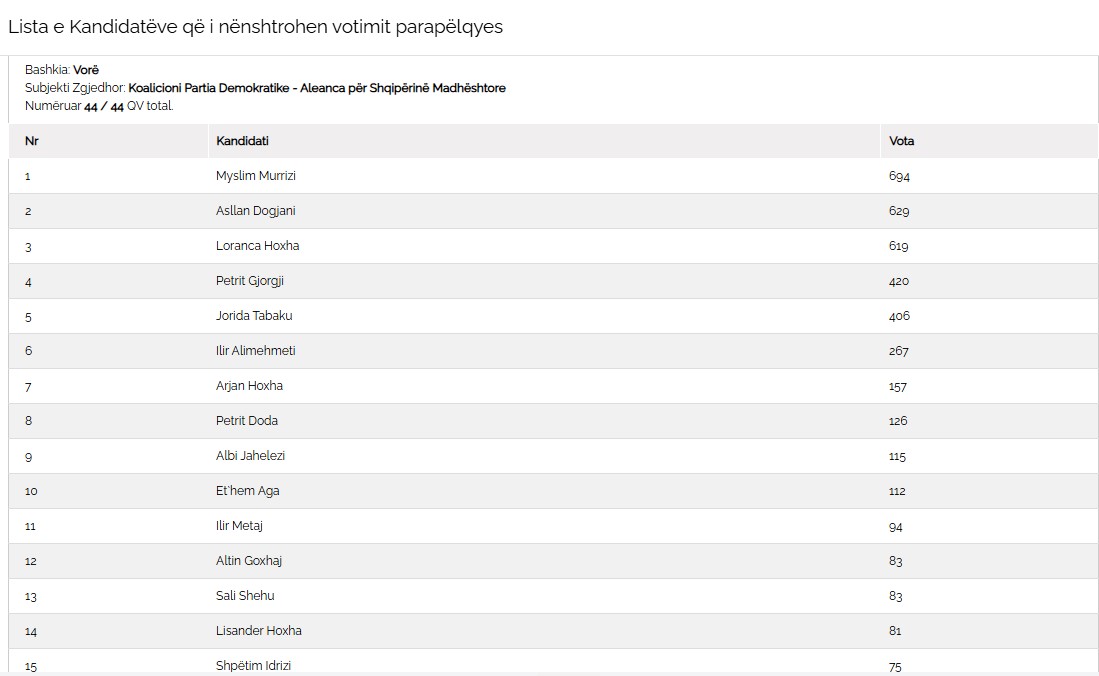Select the Shpëtim Idrizi row
This screenshot has height=676, width=1099.
pos(253,665)
